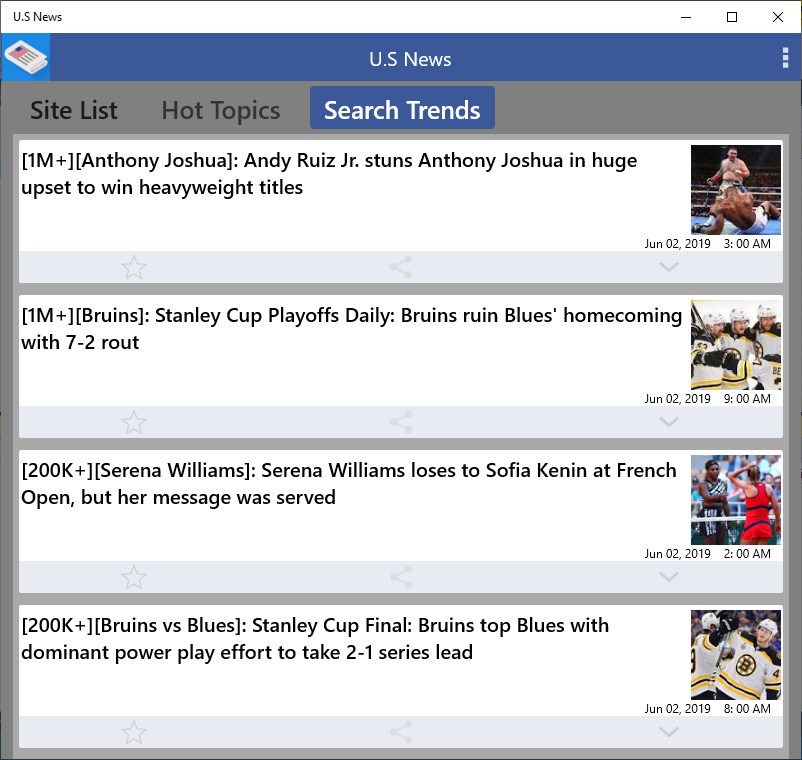Star the Bruins vs Blues article

(x=134, y=732)
